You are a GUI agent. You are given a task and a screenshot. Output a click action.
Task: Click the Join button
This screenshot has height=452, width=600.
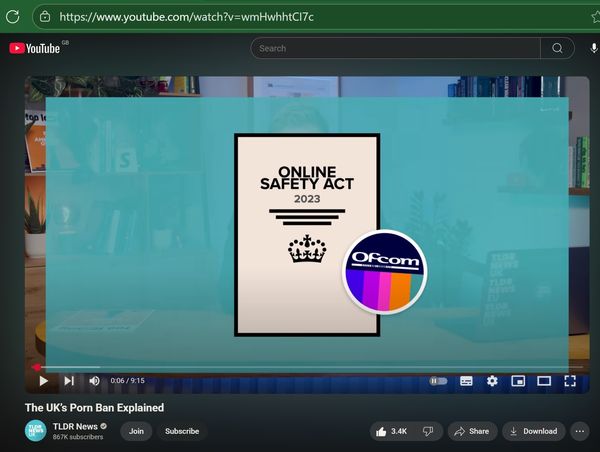click(x=136, y=431)
